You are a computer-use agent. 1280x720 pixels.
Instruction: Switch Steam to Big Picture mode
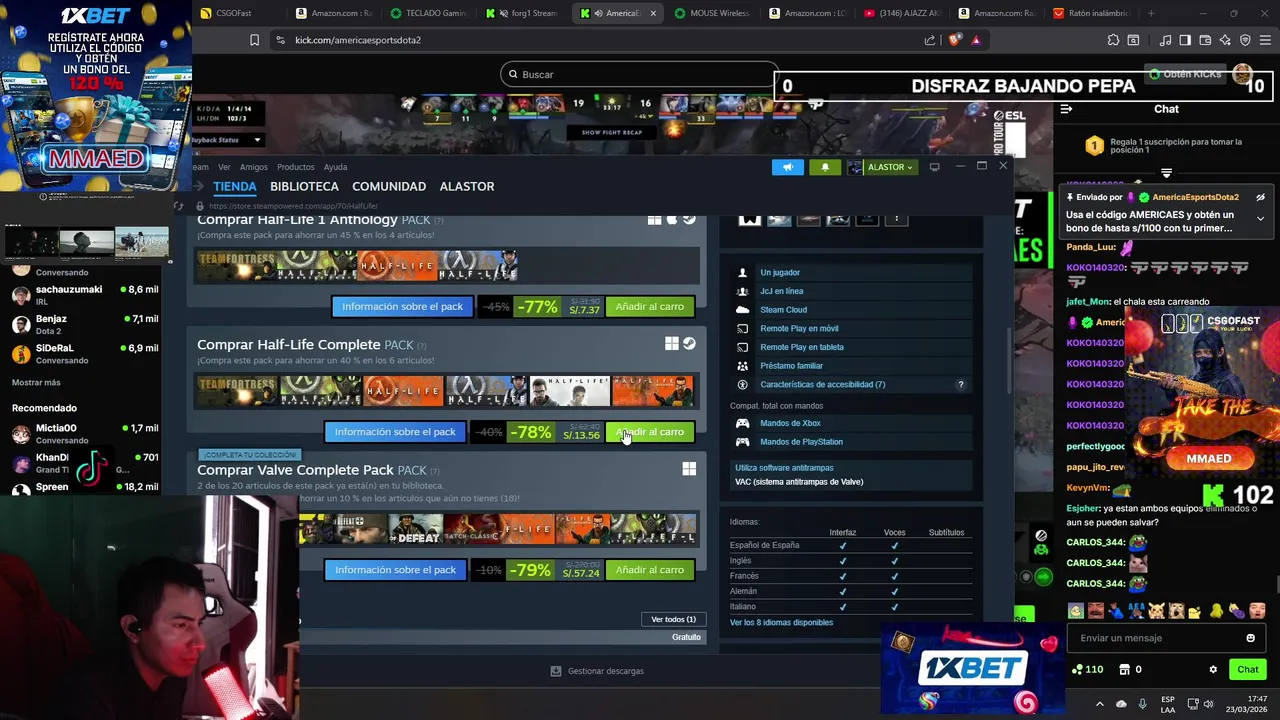(x=934, y=167)
